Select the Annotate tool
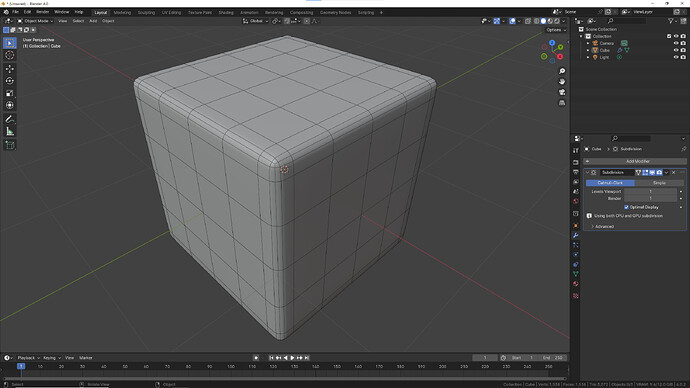This screenshot has width=690, height=388. (x=10, y=119)
